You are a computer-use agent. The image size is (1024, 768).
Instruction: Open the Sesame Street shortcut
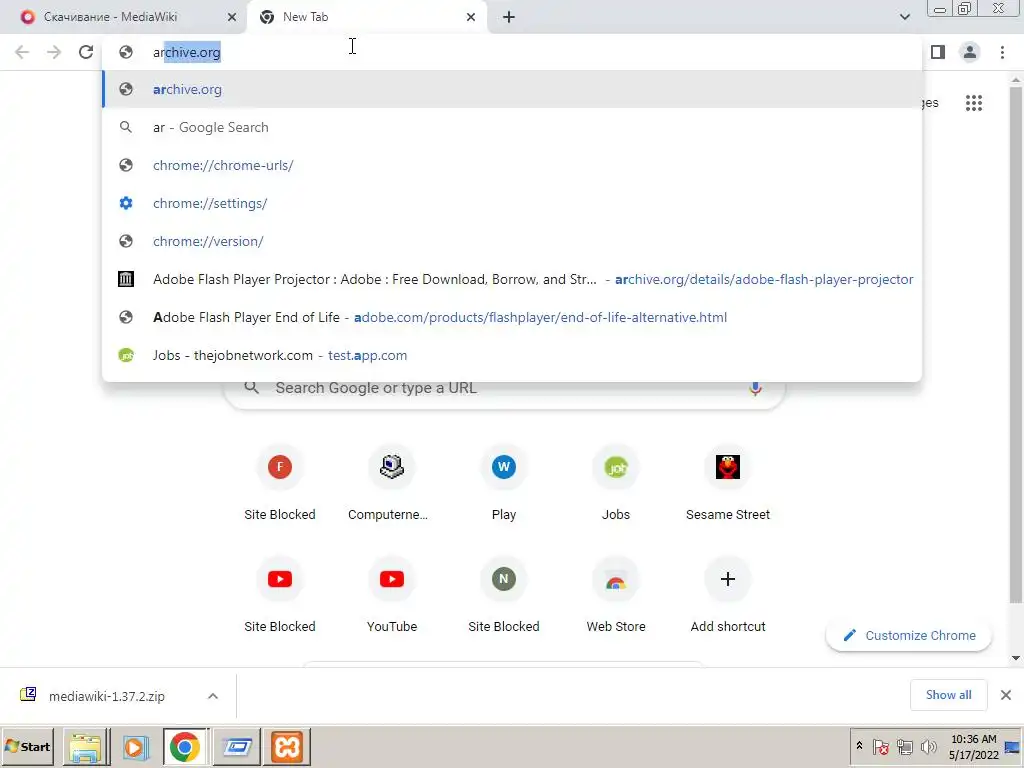[x=728, y=485]
